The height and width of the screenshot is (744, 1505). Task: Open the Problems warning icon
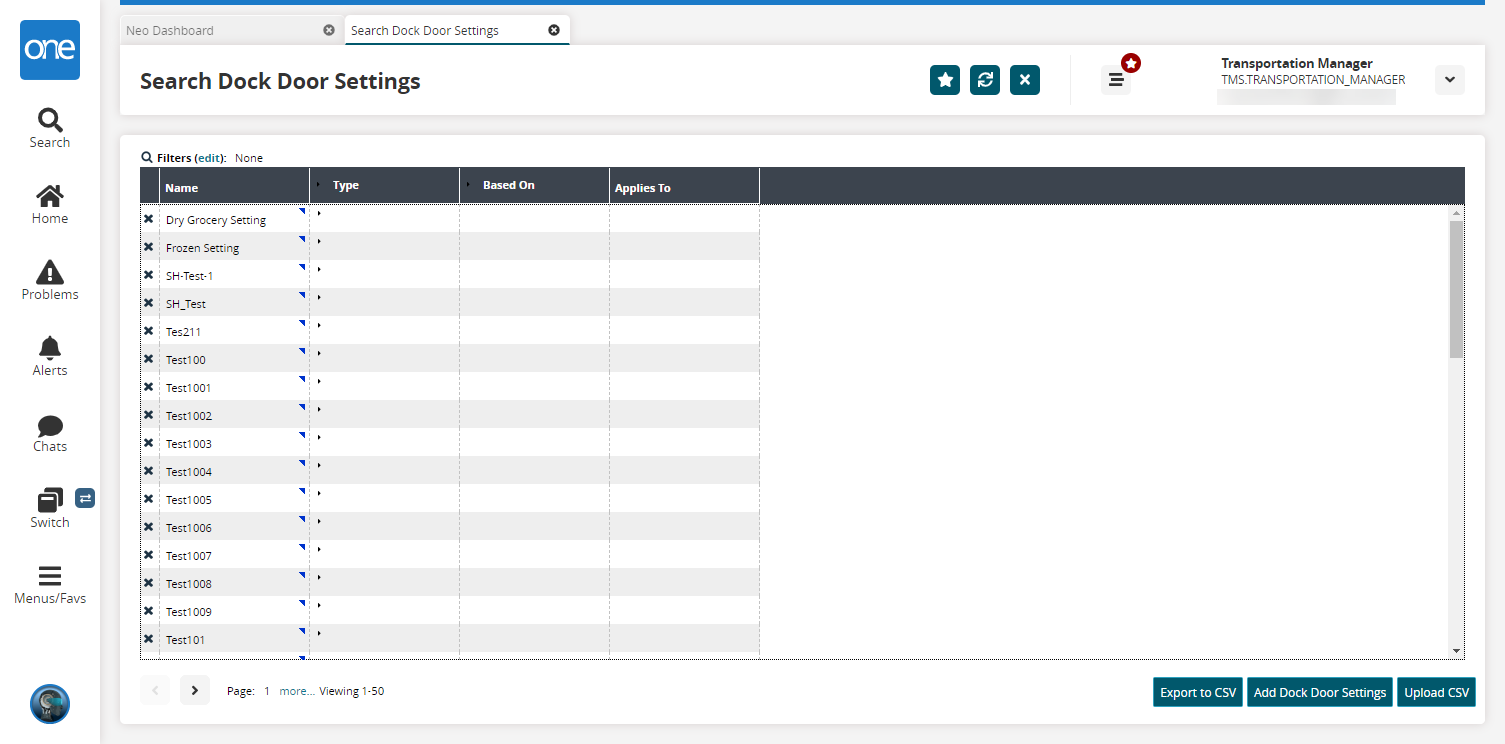(x=49, y=272)
